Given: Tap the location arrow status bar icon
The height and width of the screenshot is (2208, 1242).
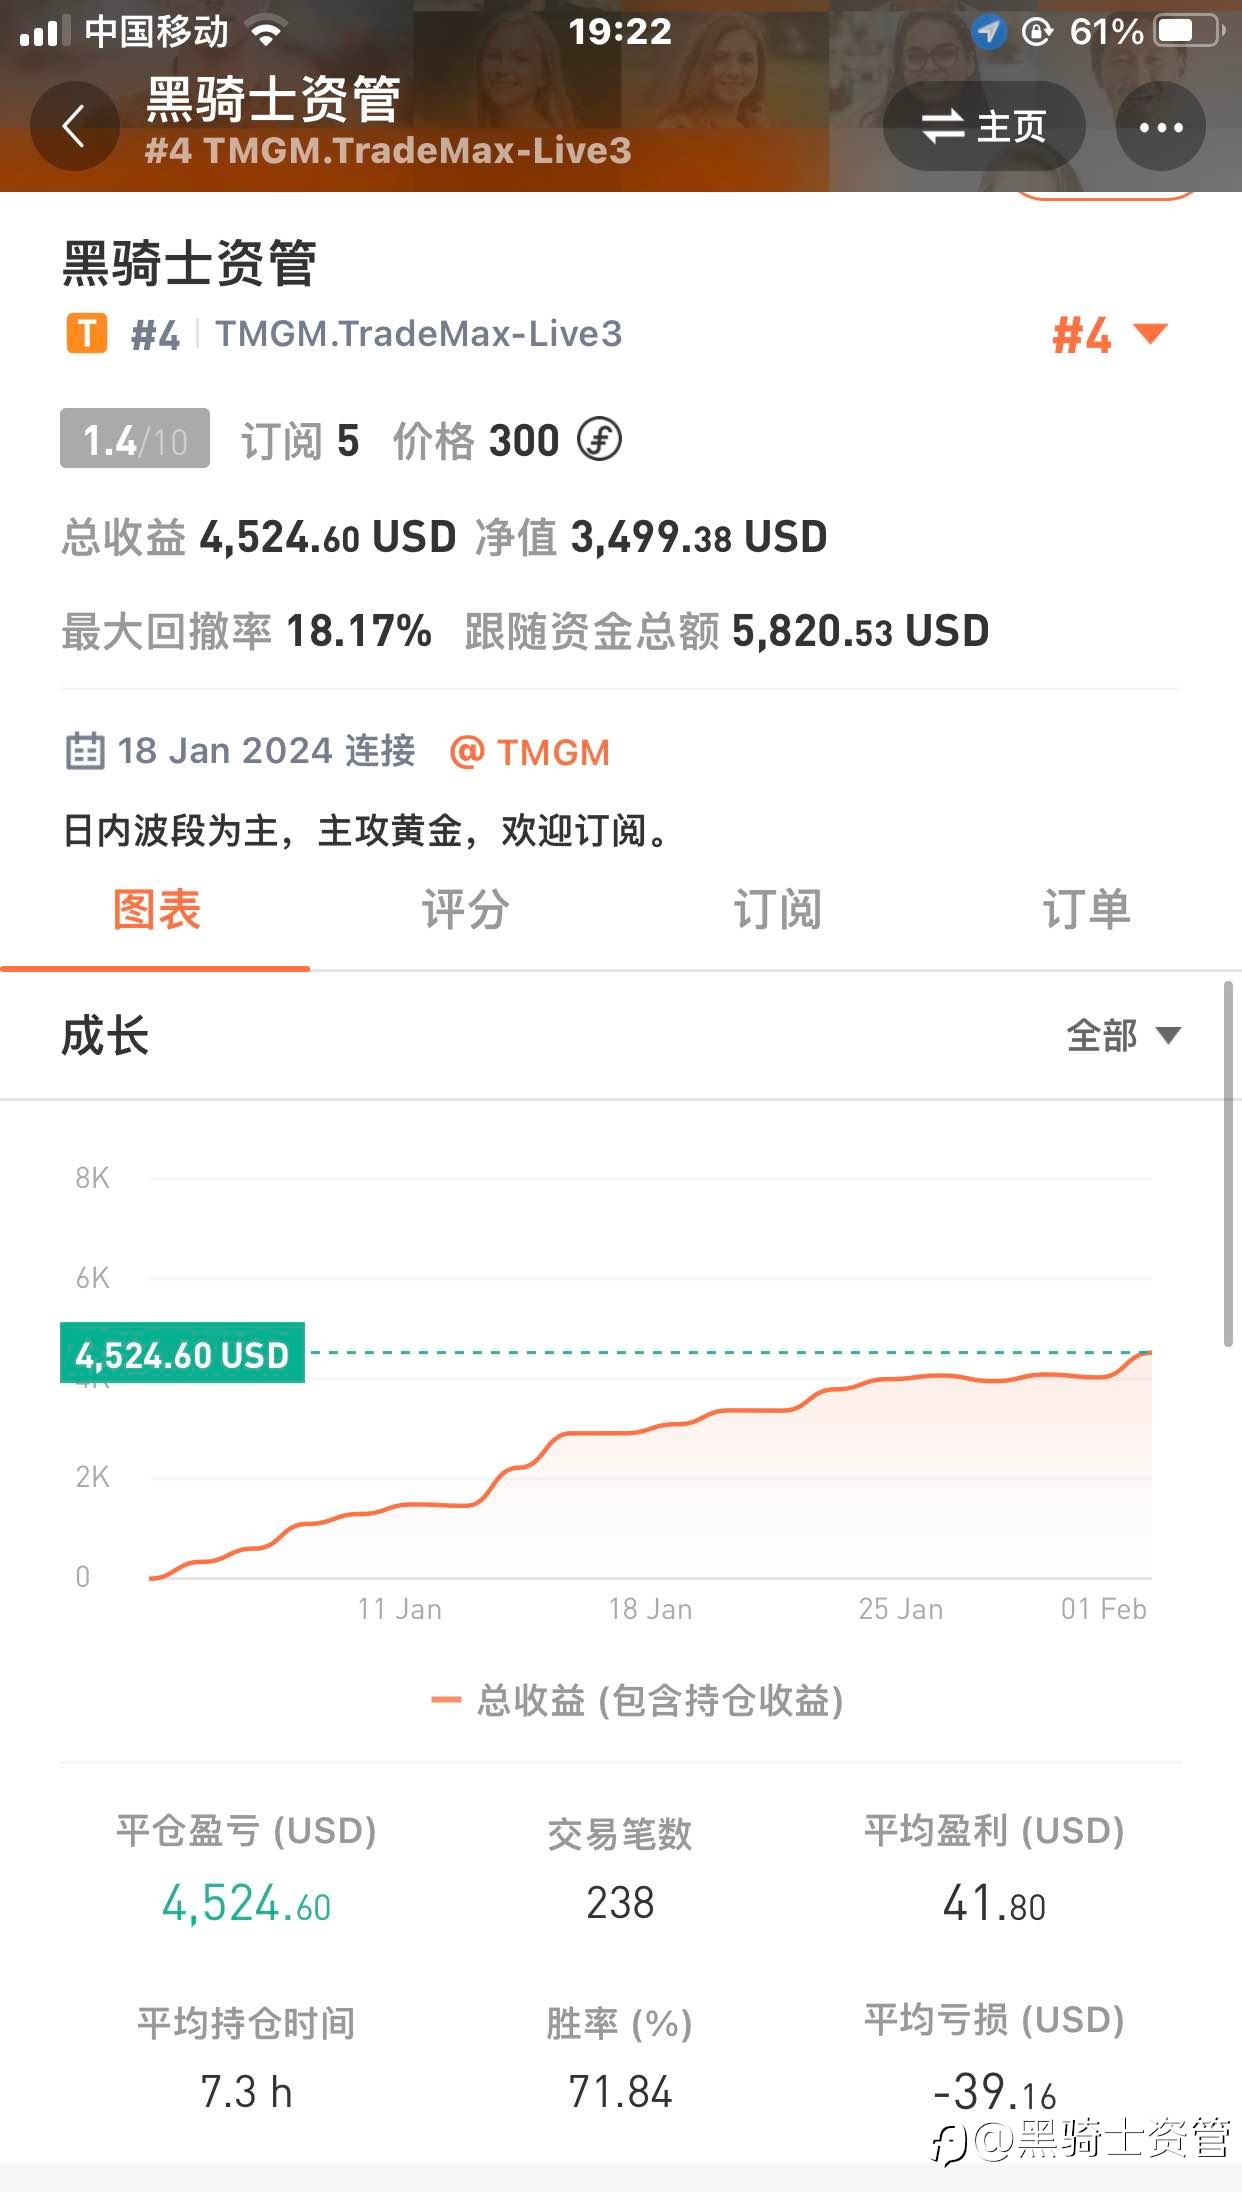Looking at the screenshot, I should (988, 32).
